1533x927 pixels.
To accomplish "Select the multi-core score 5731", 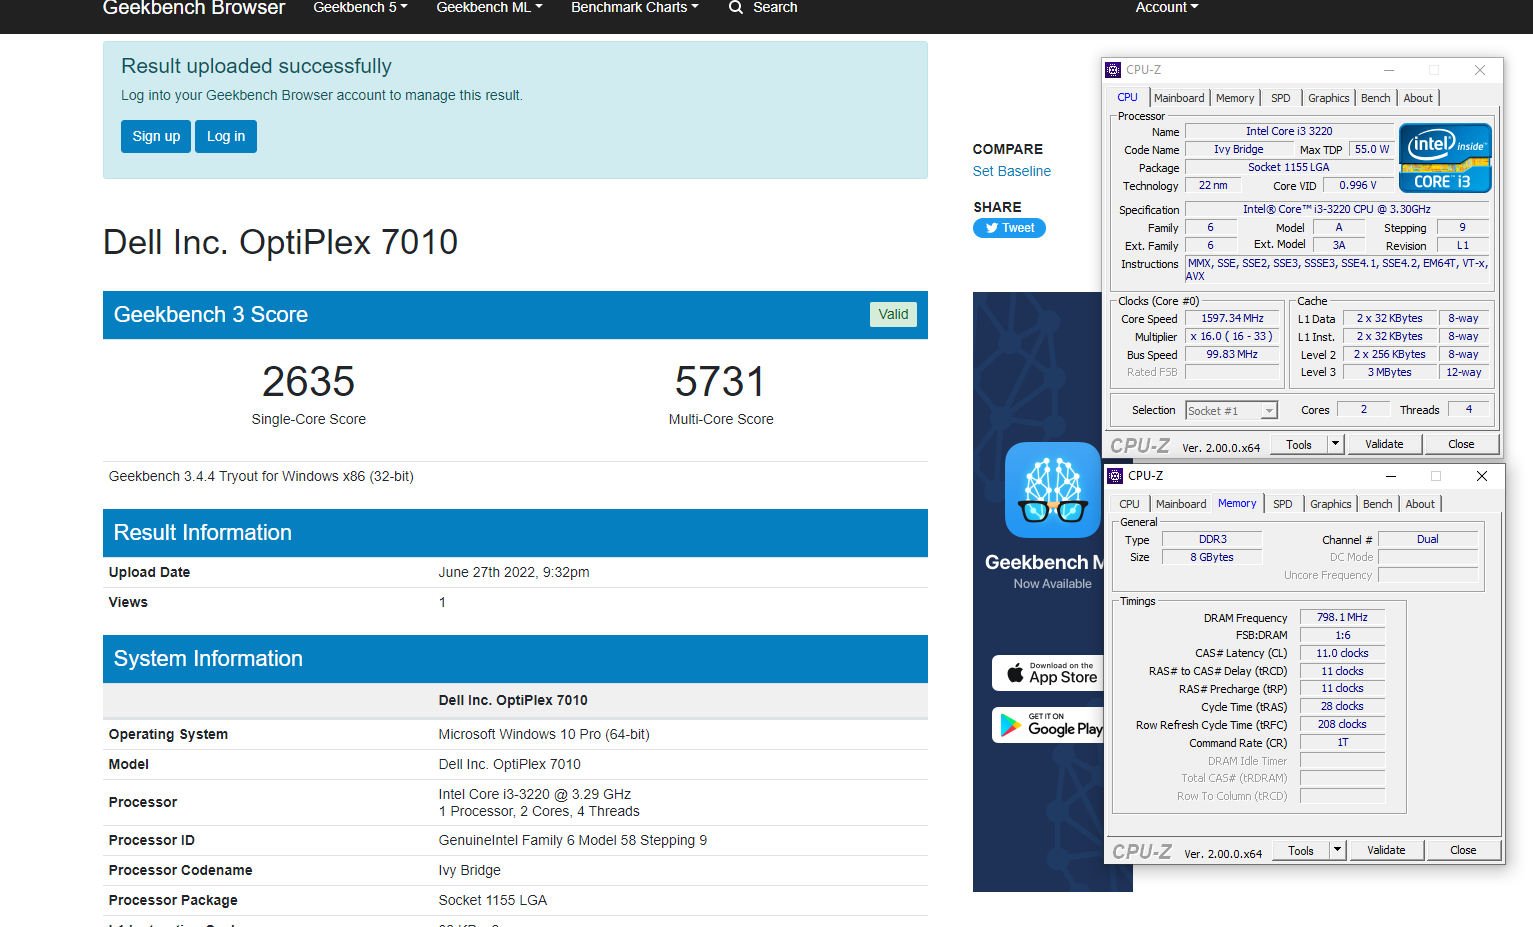I will (721, 381).
